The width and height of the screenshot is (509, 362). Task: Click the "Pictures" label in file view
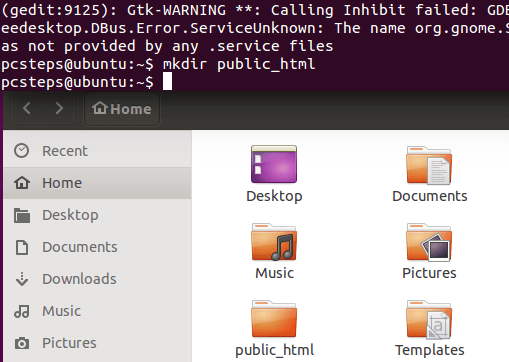tap(429, 273)
